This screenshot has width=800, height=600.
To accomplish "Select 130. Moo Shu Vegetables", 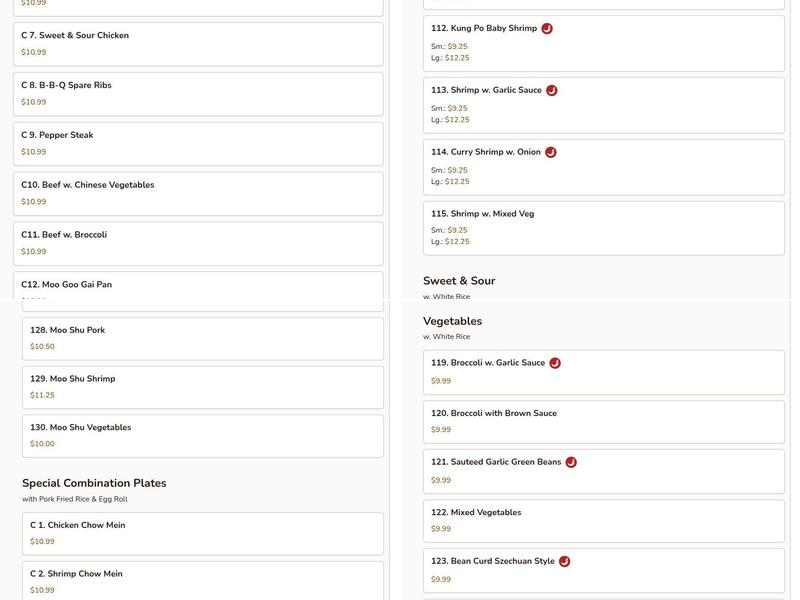I will tap(203, 436).
